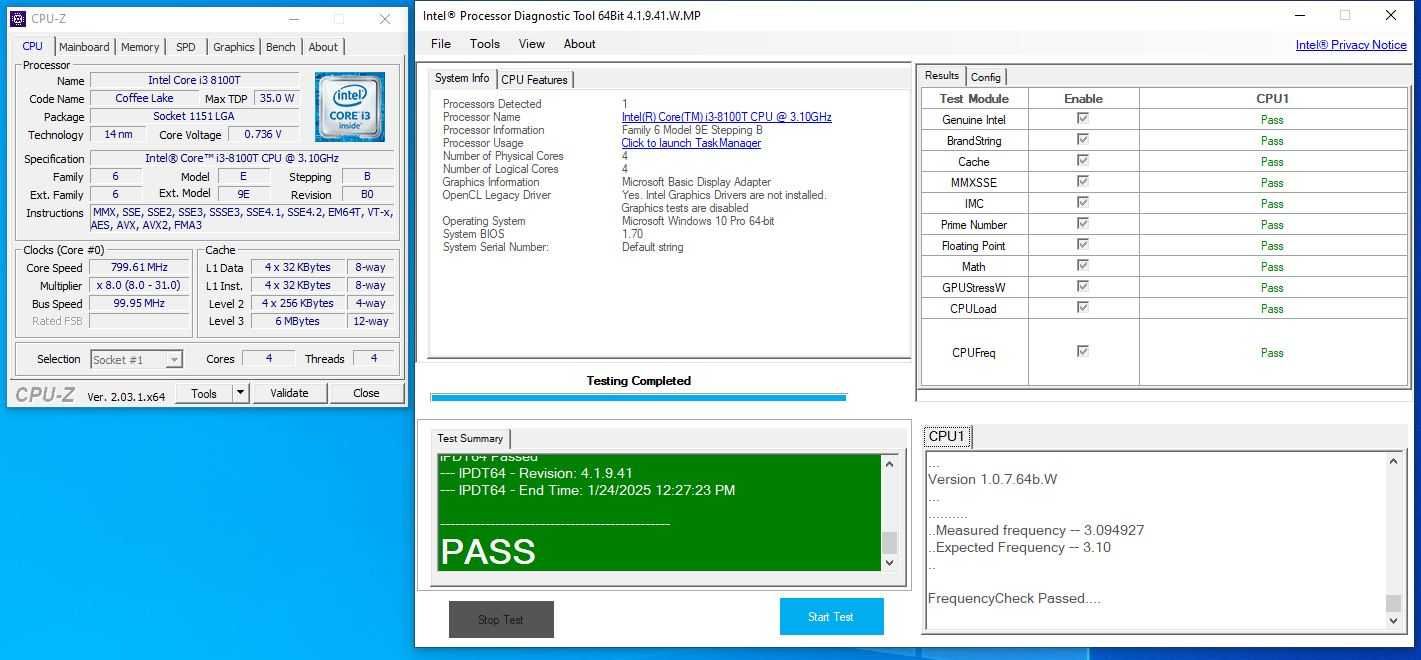Toggle the BrandString test checkbox
Screen dimensions: 1421x660
[1082, 139]
